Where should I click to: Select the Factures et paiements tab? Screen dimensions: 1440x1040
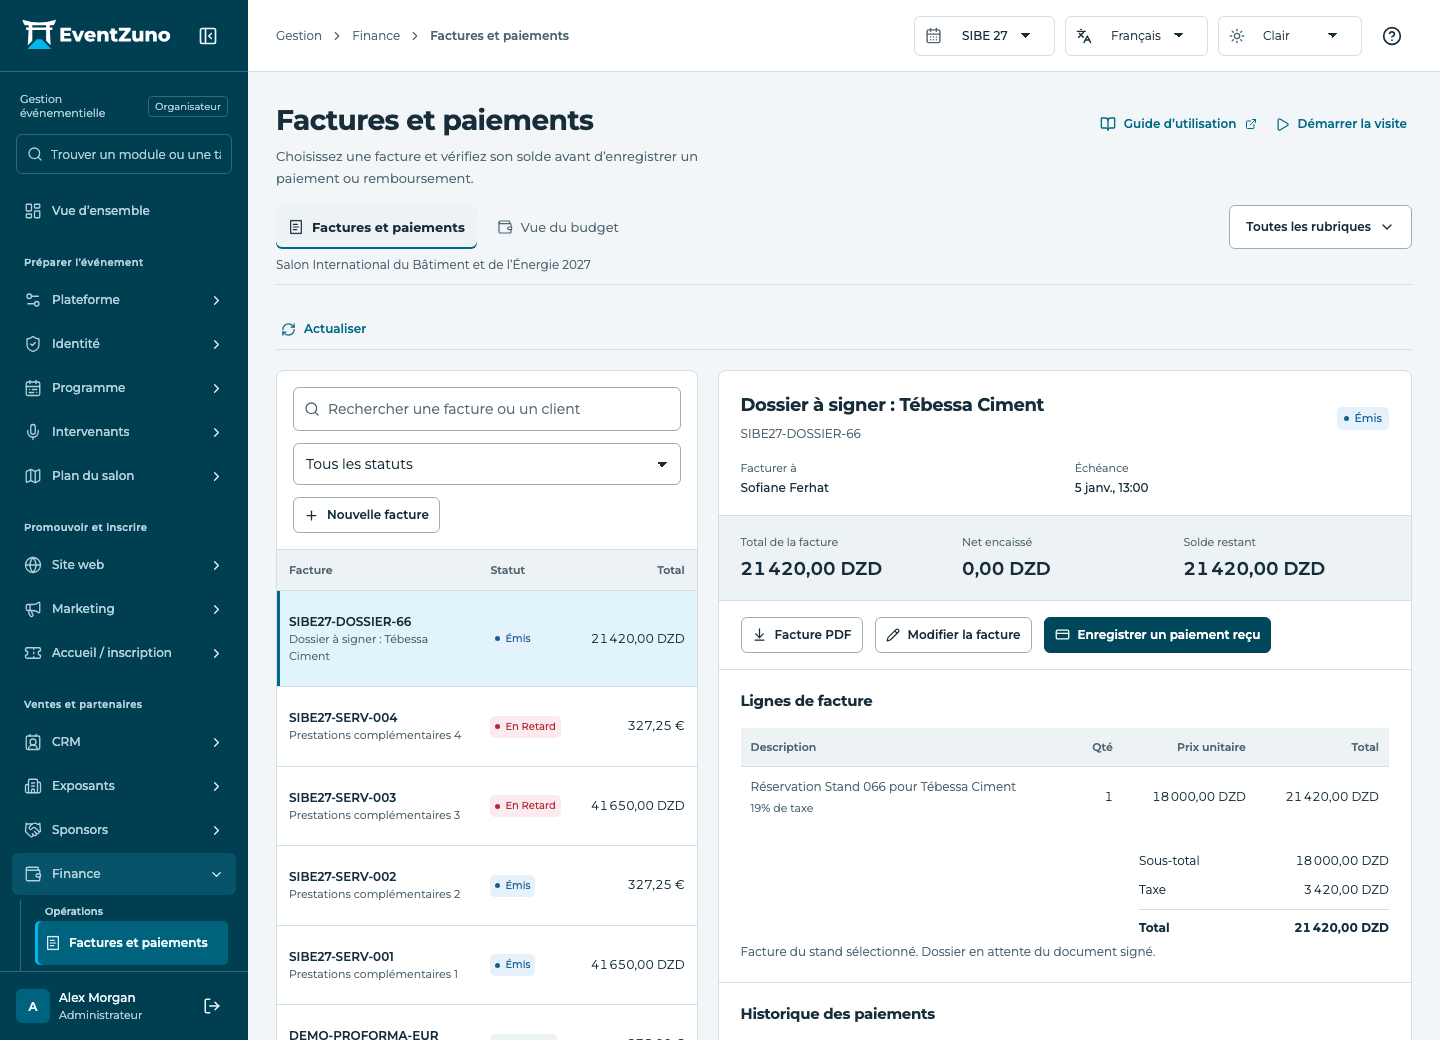(x=377, y=228)
